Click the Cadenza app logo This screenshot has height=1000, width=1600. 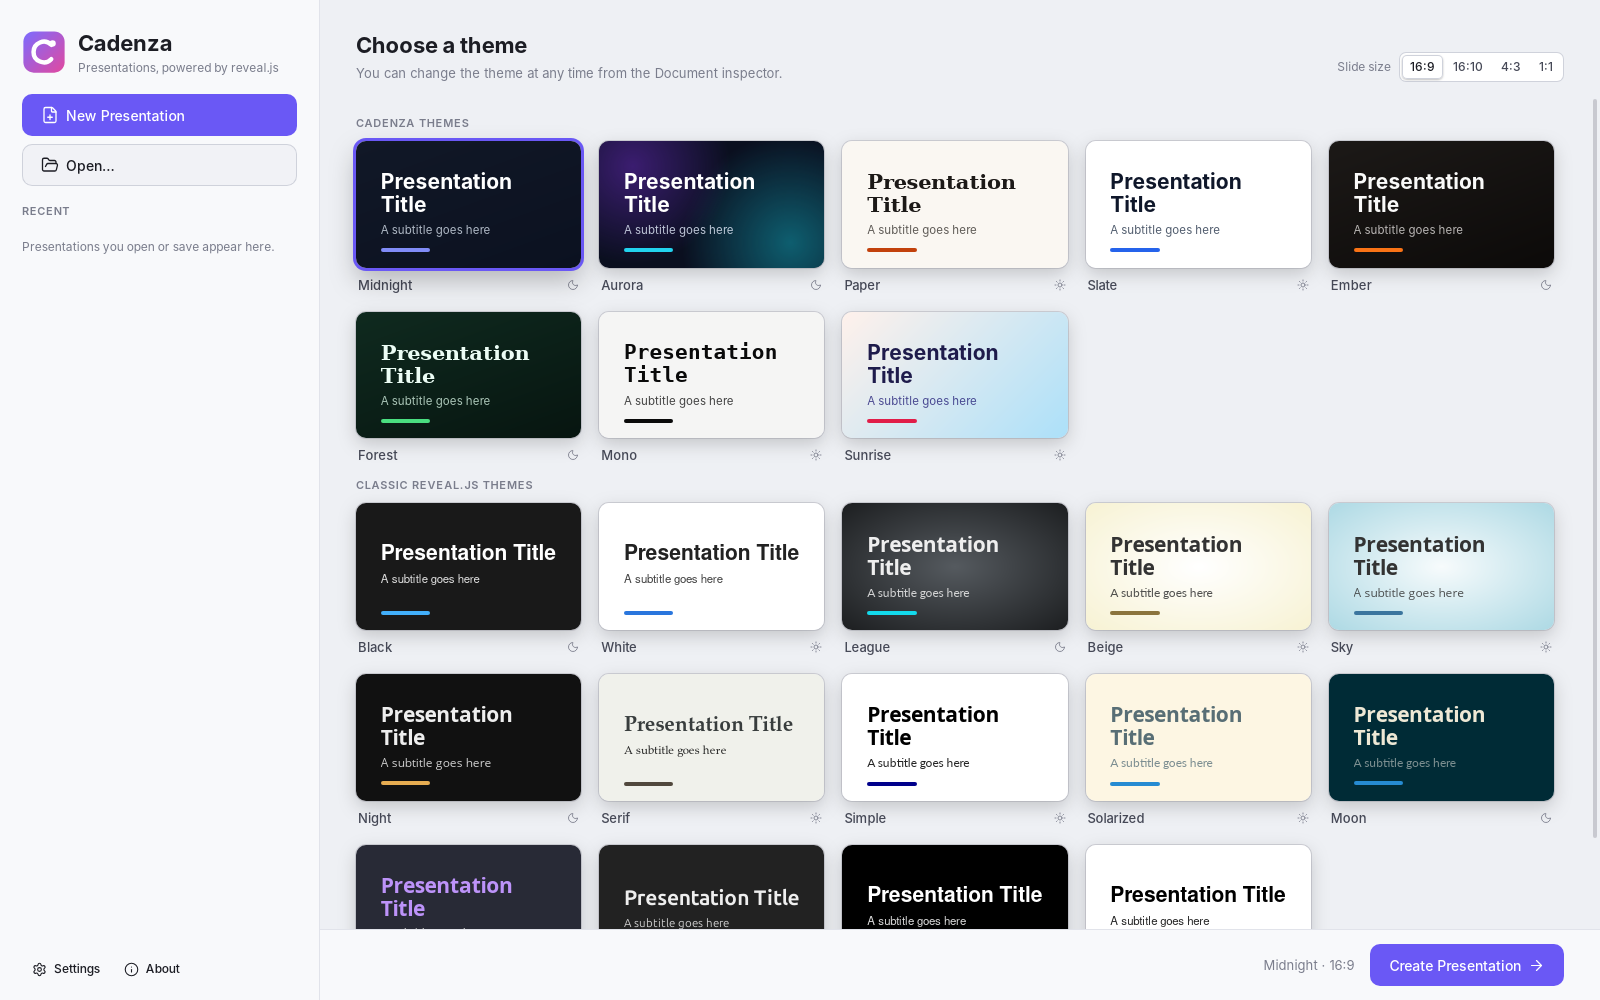point(44,52)
